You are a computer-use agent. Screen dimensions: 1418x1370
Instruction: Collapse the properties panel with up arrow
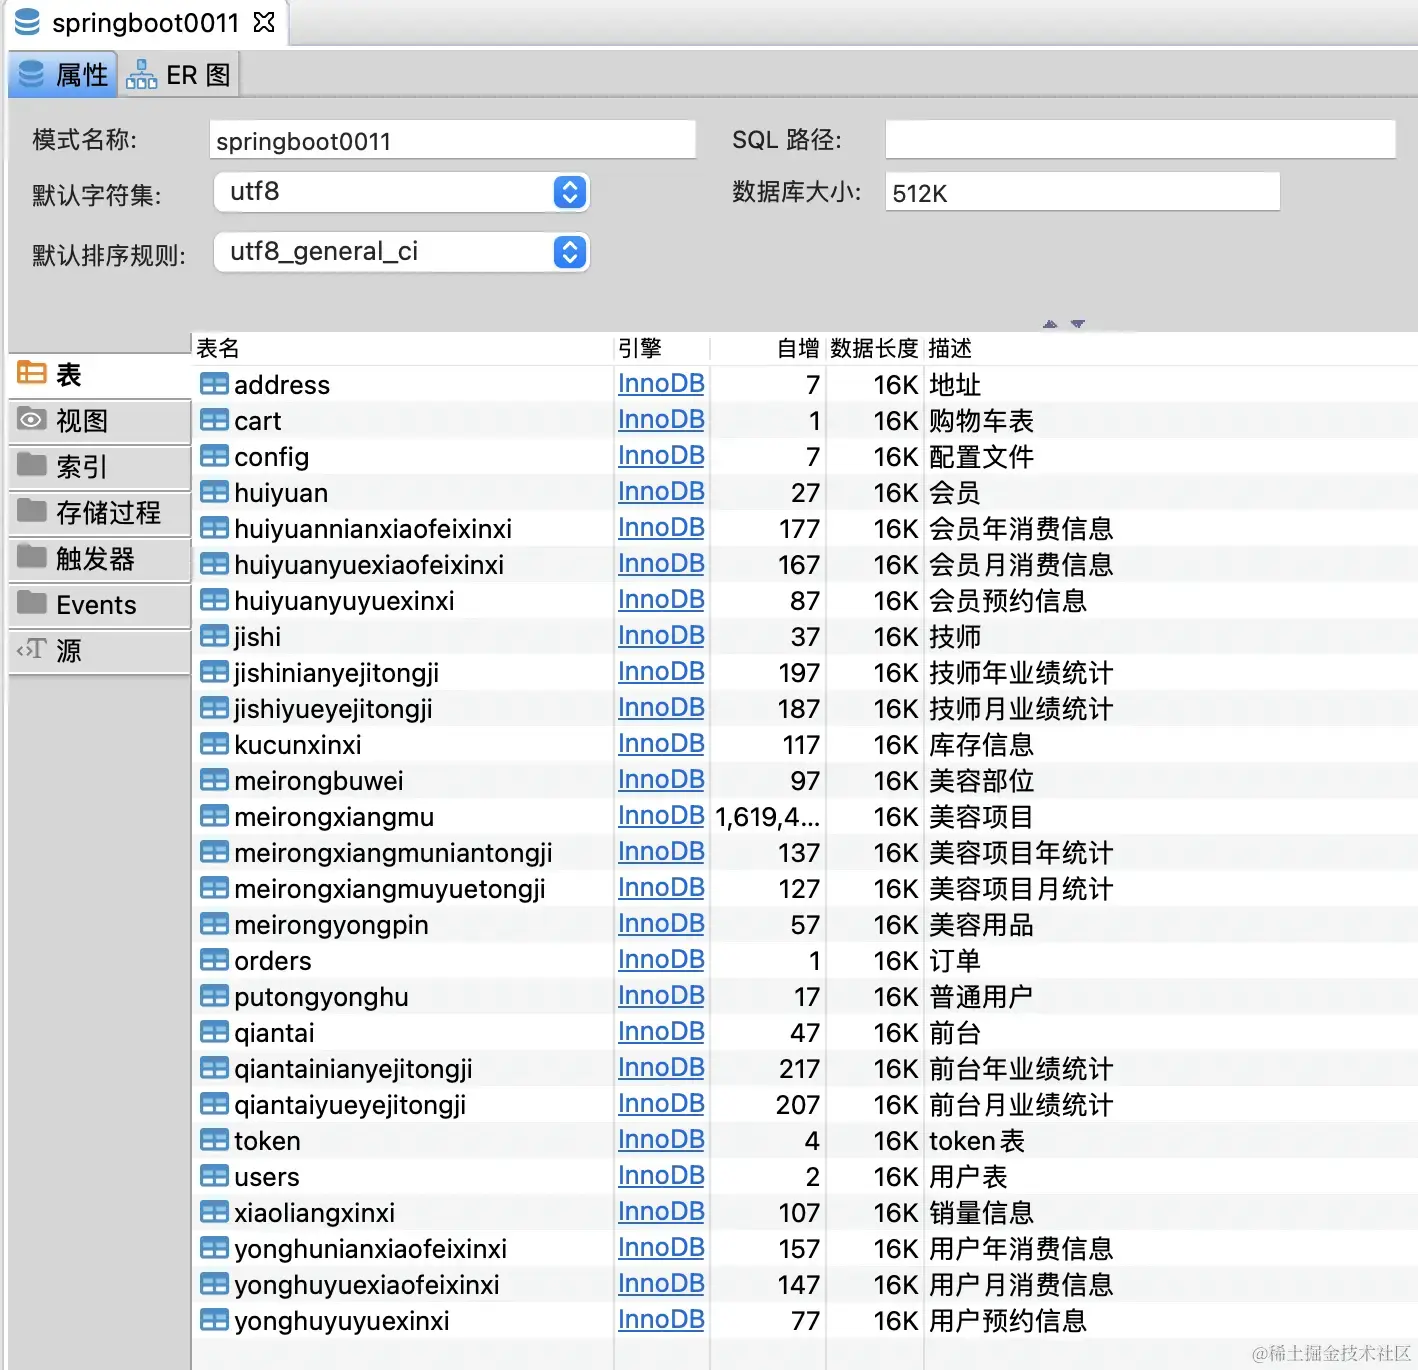tap(1050, 324)
